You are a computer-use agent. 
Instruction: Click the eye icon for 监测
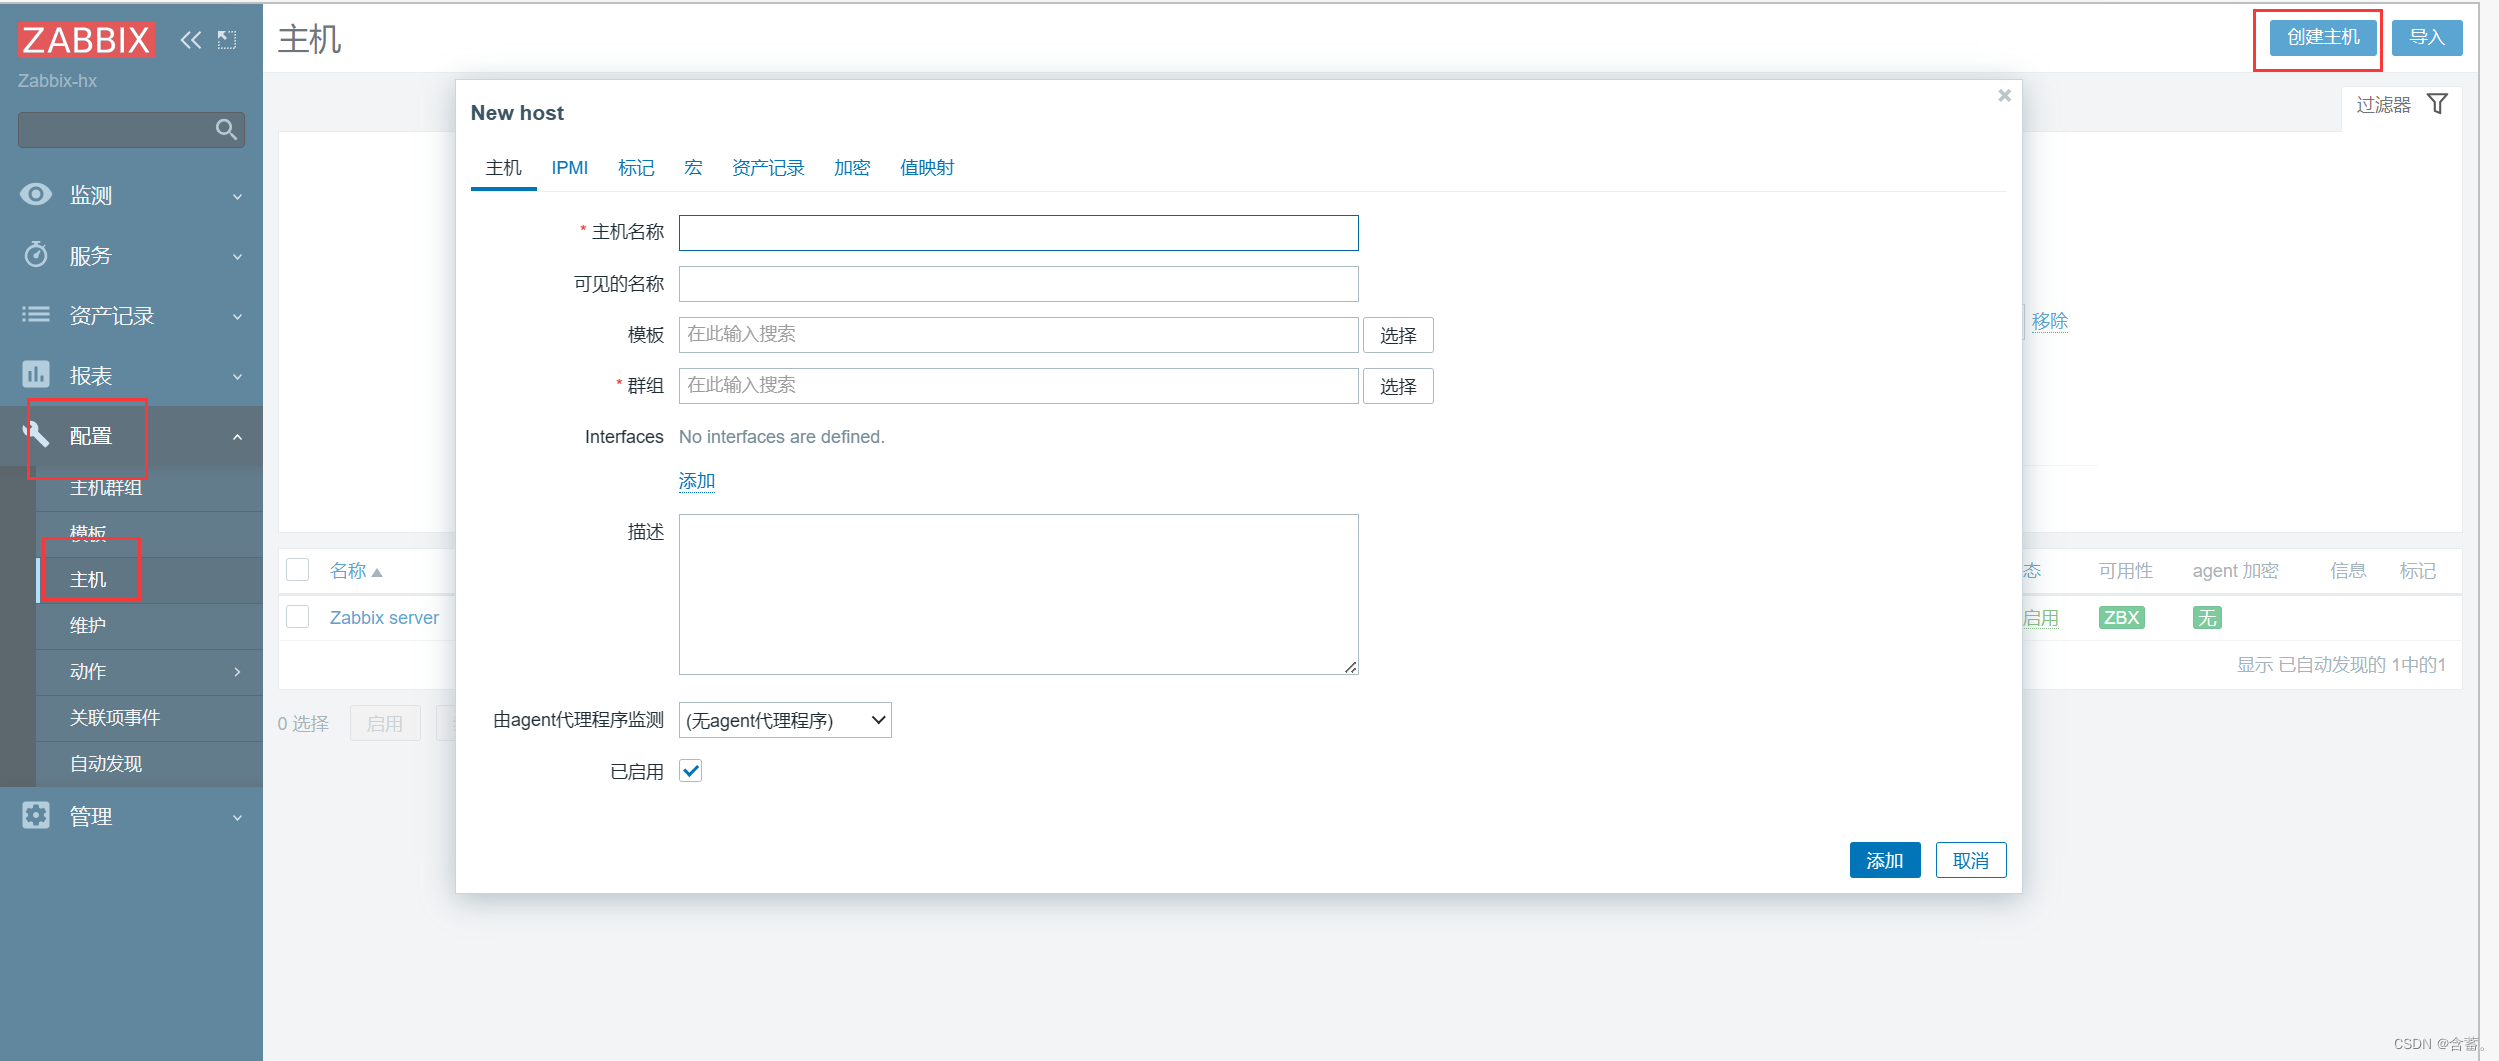click(x=36, y=194)
